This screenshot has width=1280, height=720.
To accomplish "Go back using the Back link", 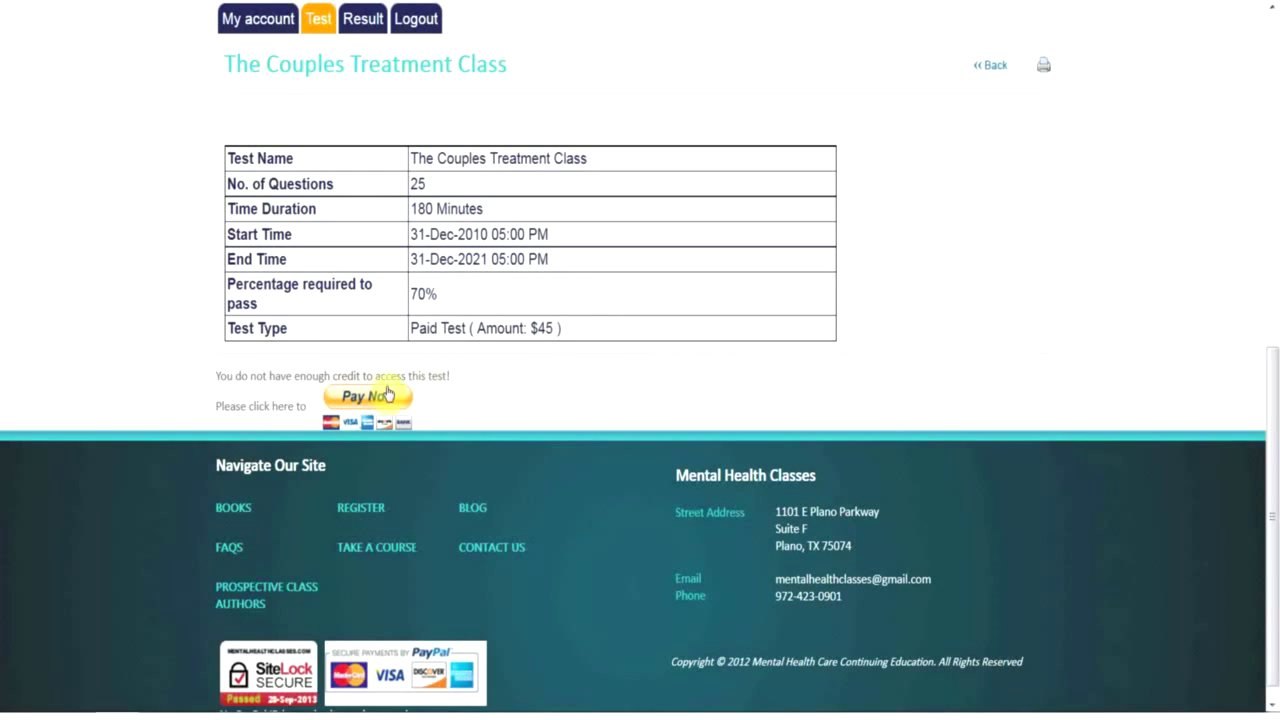I will [990, 65].
